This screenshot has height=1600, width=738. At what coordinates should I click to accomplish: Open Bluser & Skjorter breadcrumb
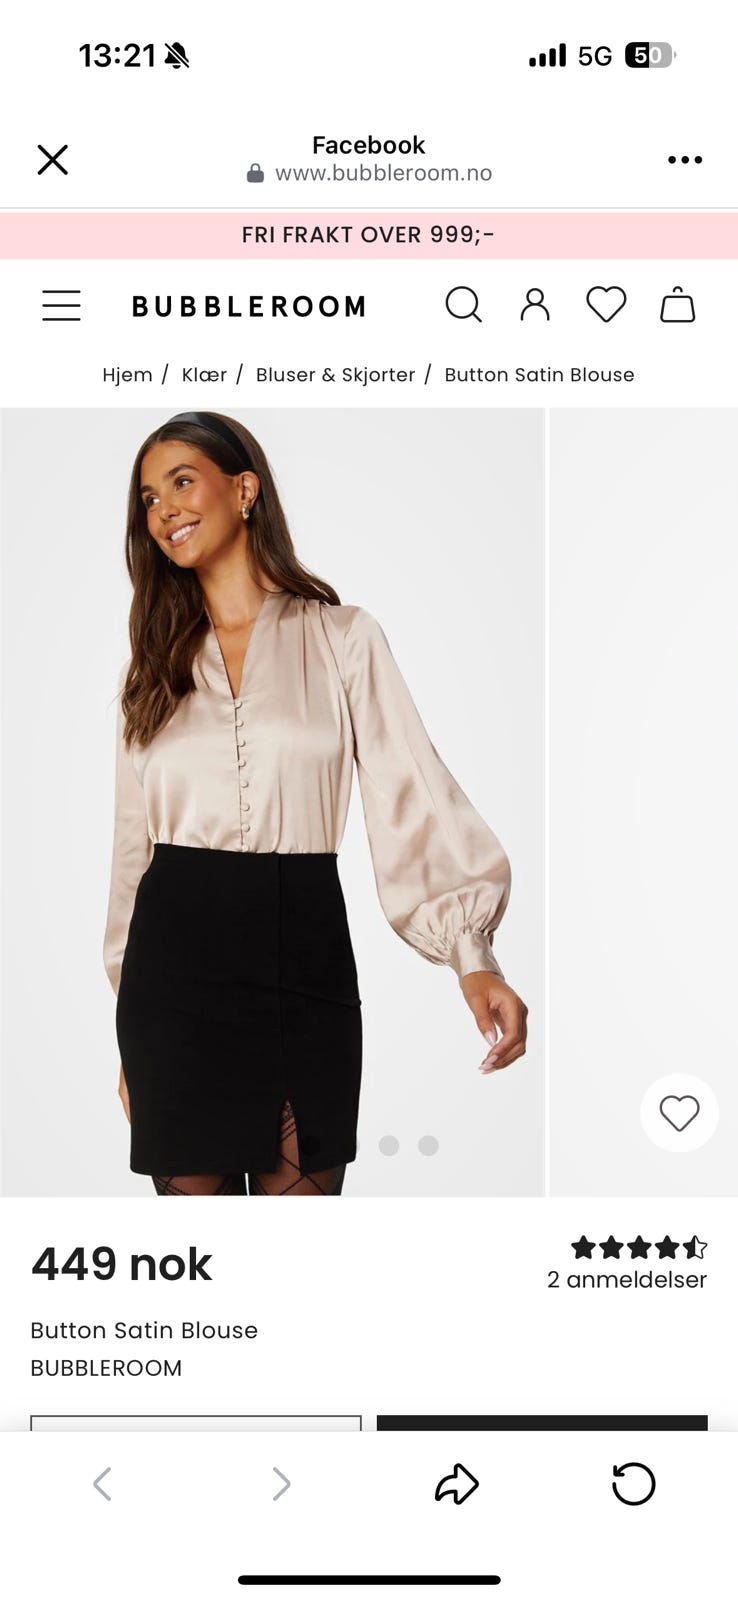click(x=335, y=375)
